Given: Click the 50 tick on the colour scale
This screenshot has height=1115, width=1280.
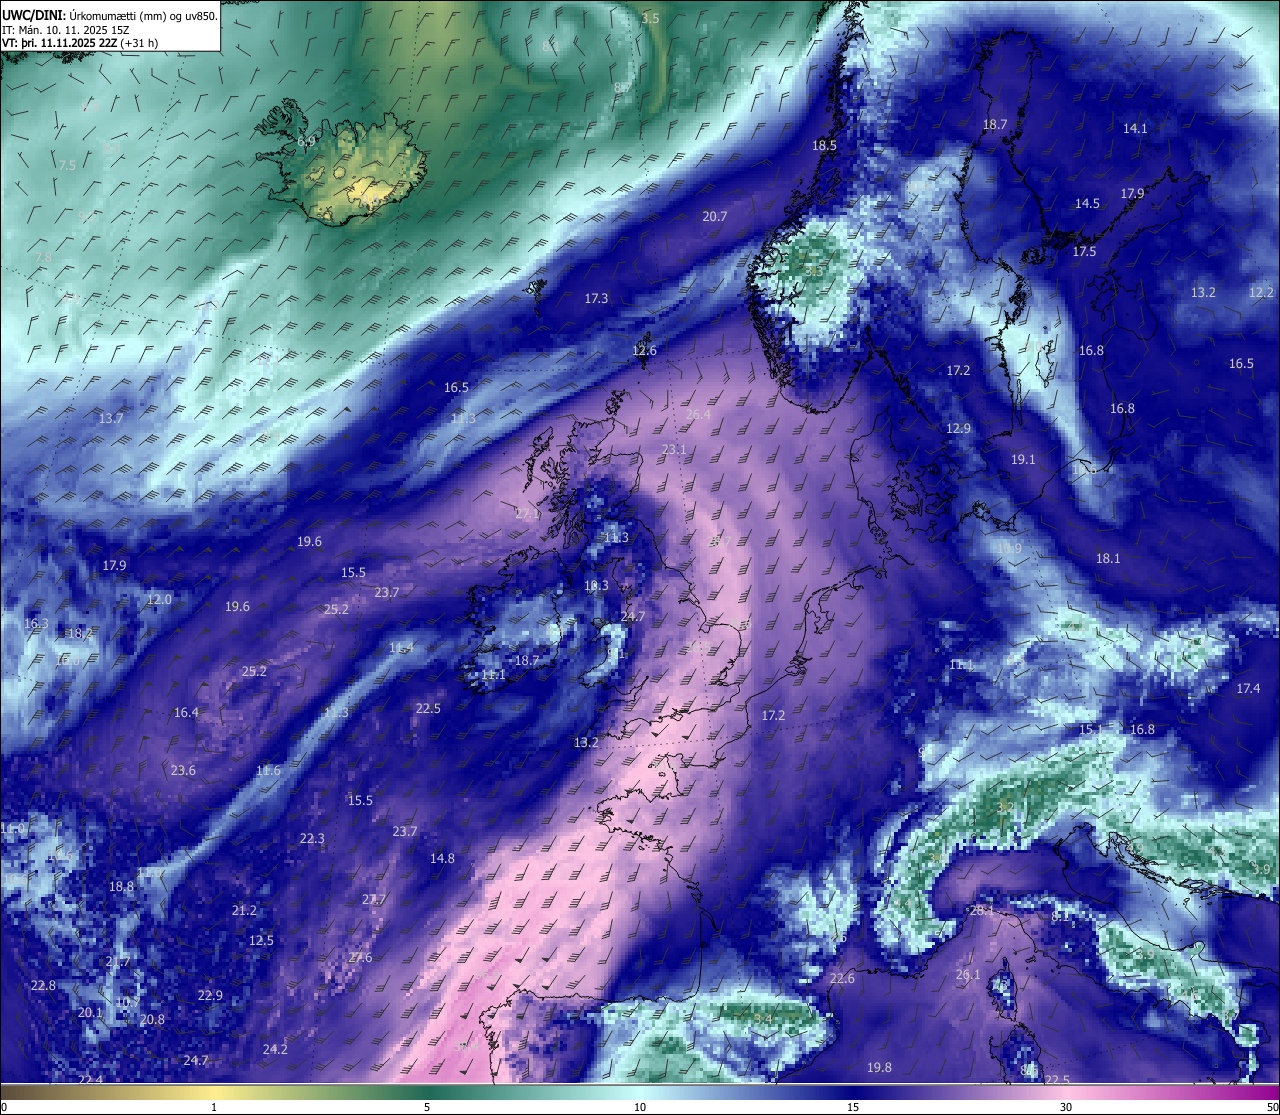Looking at the screenshot, I should click(1272, 1107).
